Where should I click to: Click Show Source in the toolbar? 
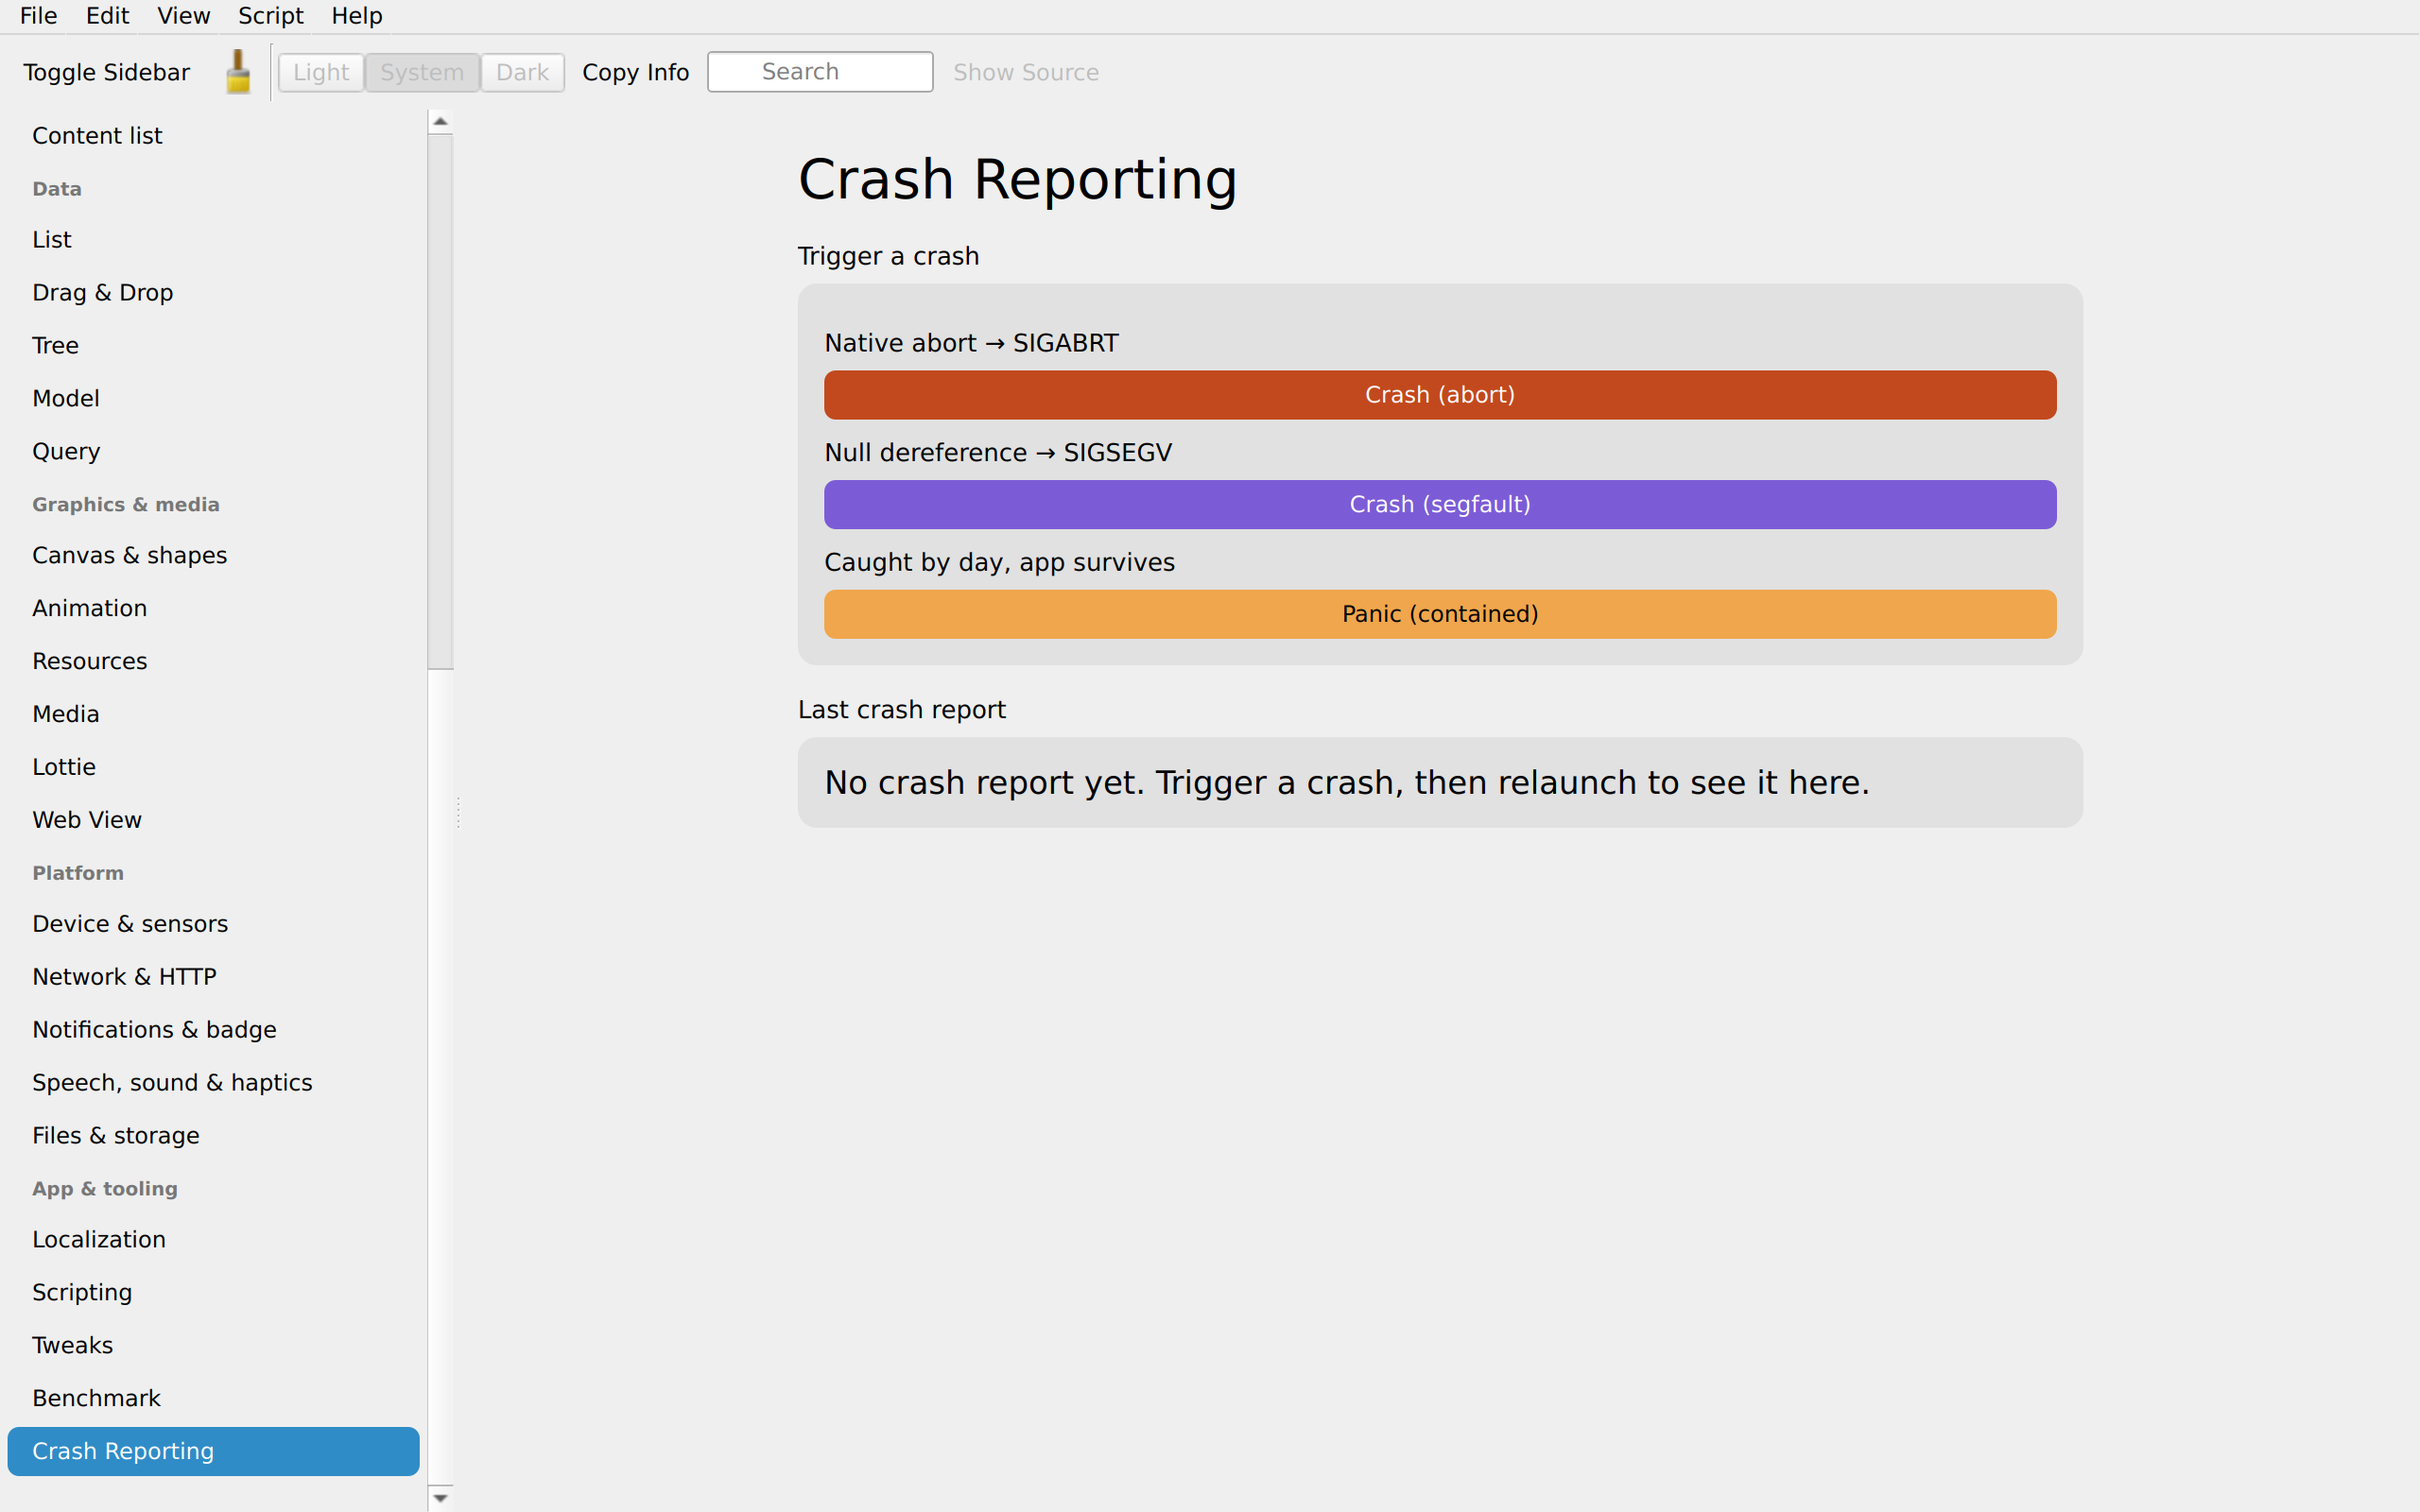pyautogui.click(x=1025, y=72)
